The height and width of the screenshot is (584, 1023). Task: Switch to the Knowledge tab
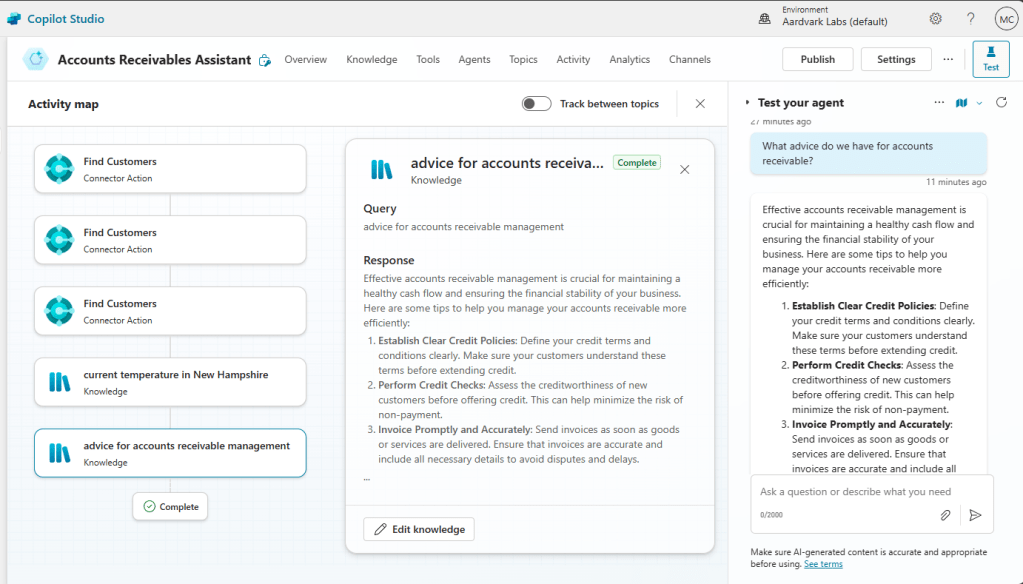pyautogui.click(x=371, y=60)
